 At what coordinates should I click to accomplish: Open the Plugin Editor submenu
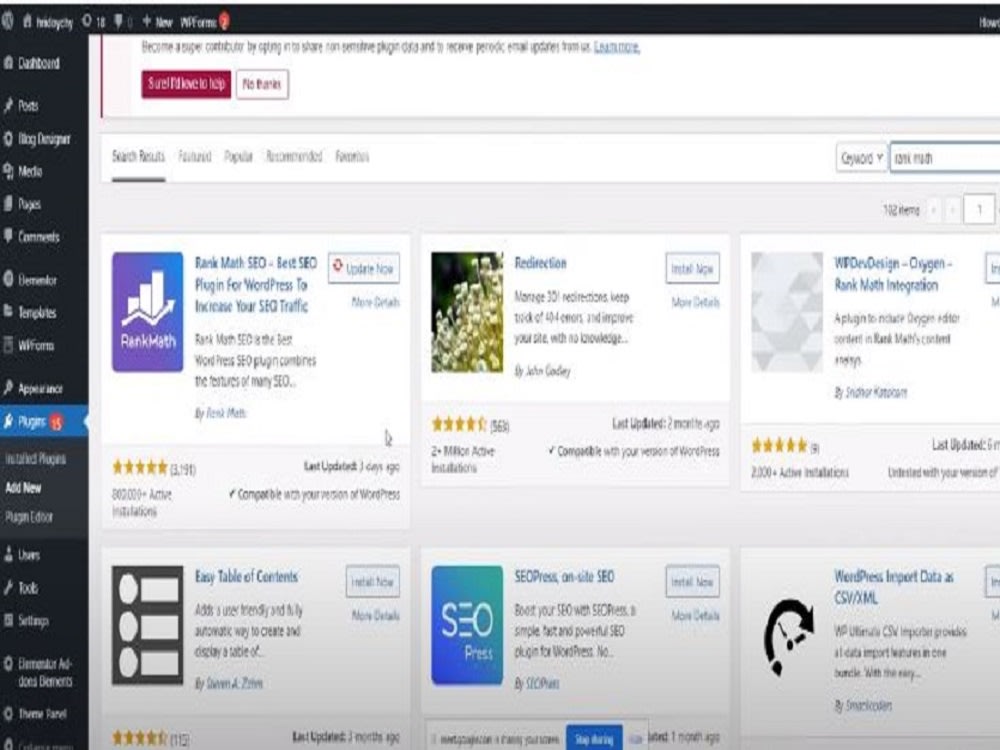pos(29,517)
